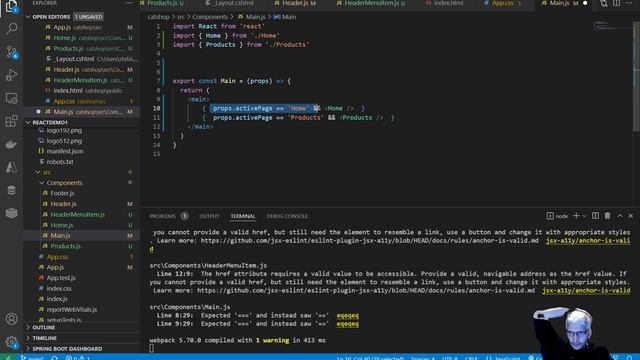Image resolution: width=640 pixels, height=360 pixels.
Task: Click the unsaved dot on Main.js tab
Action: [585, 3]
